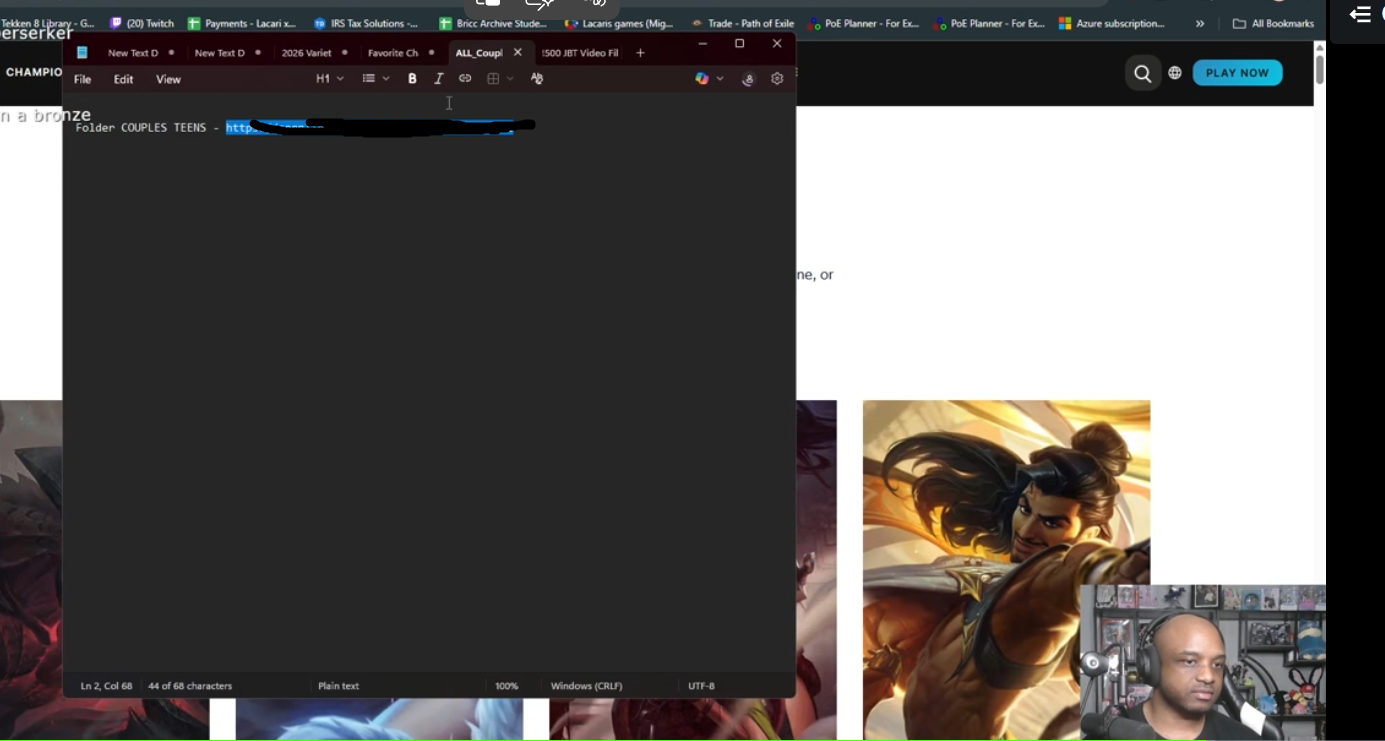Click the list icon at top-right of screen
The image size is (1385, 741).
pyautogui.click(x=1360, y=14)
